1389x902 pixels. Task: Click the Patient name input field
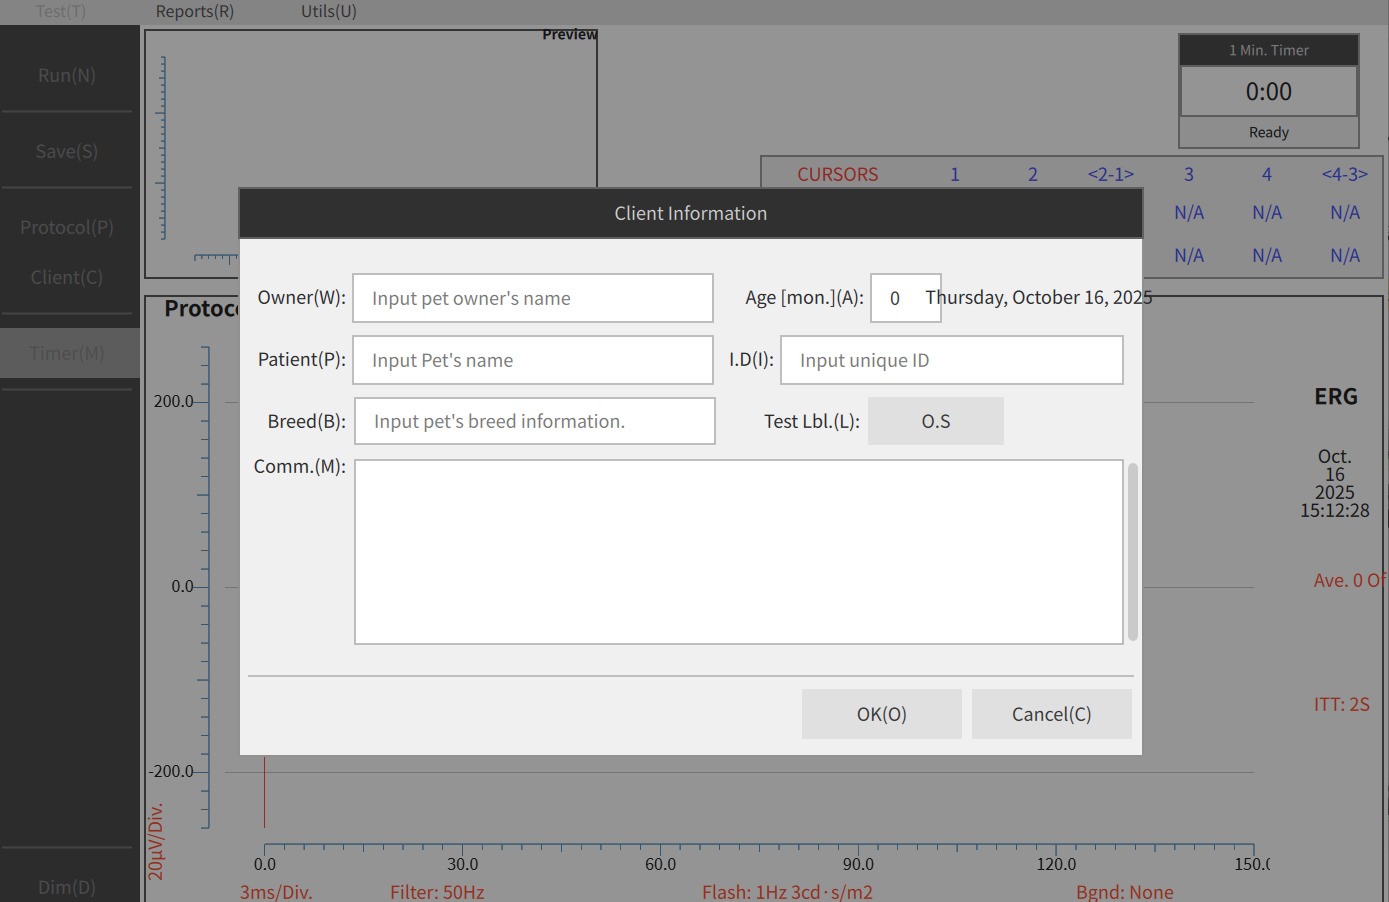click(x=532, y=360)
